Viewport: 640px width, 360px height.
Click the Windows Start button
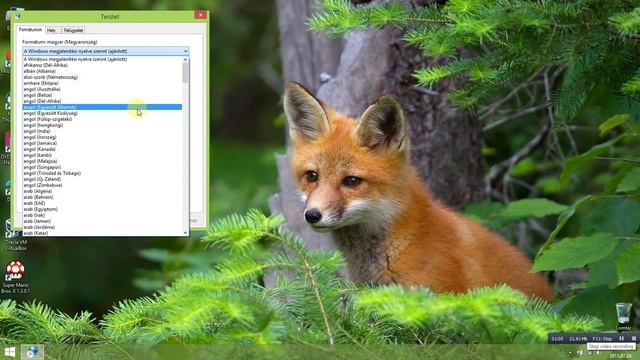(9, 352)
